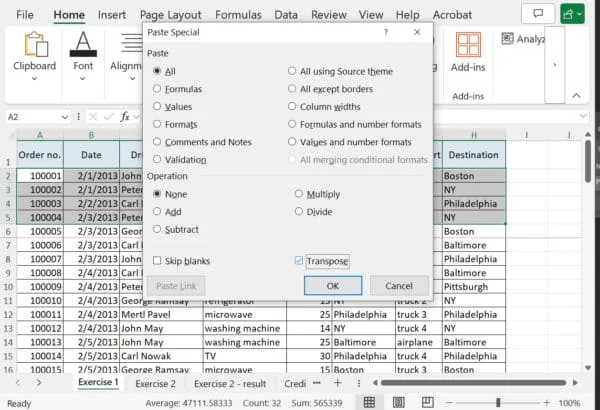Select the Formats paste option
The width and height of the screenshot is (600, 410).
click(157, 124)
